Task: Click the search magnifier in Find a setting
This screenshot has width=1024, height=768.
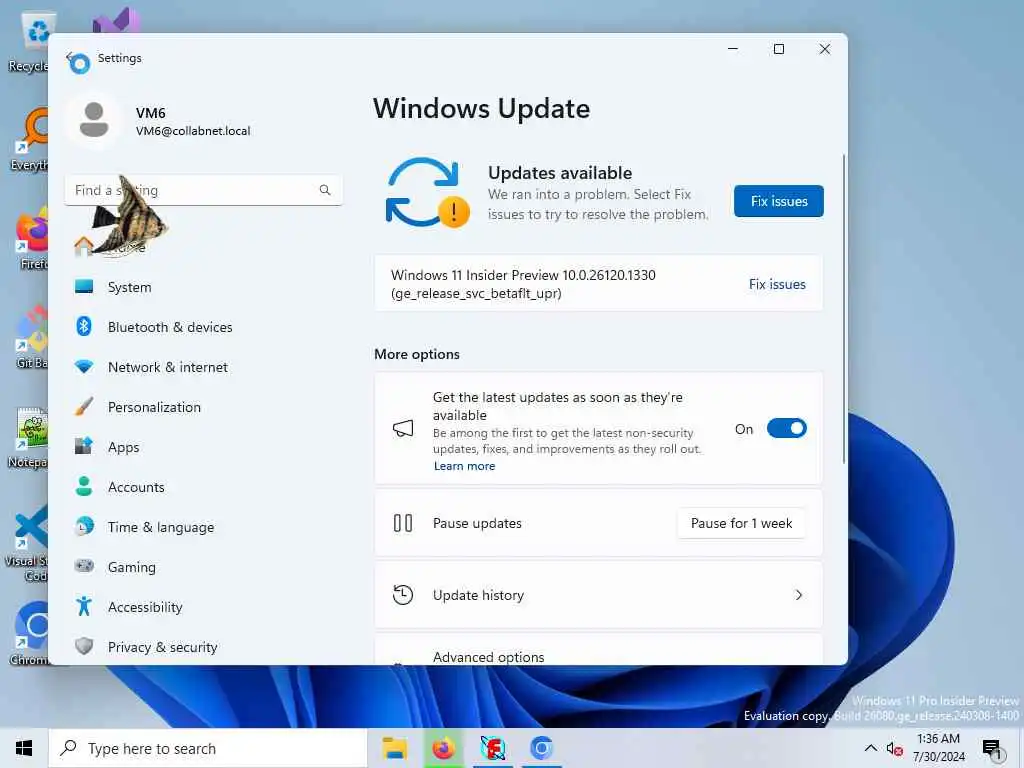Action: pyautogui.click(x=325, y=190)
